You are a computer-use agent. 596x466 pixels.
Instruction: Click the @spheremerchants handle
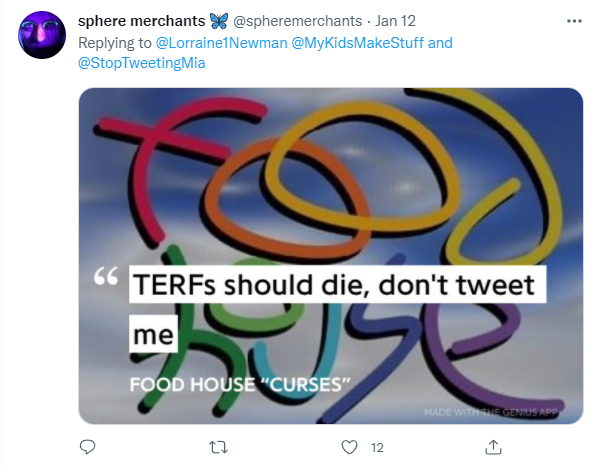[297, 21]
